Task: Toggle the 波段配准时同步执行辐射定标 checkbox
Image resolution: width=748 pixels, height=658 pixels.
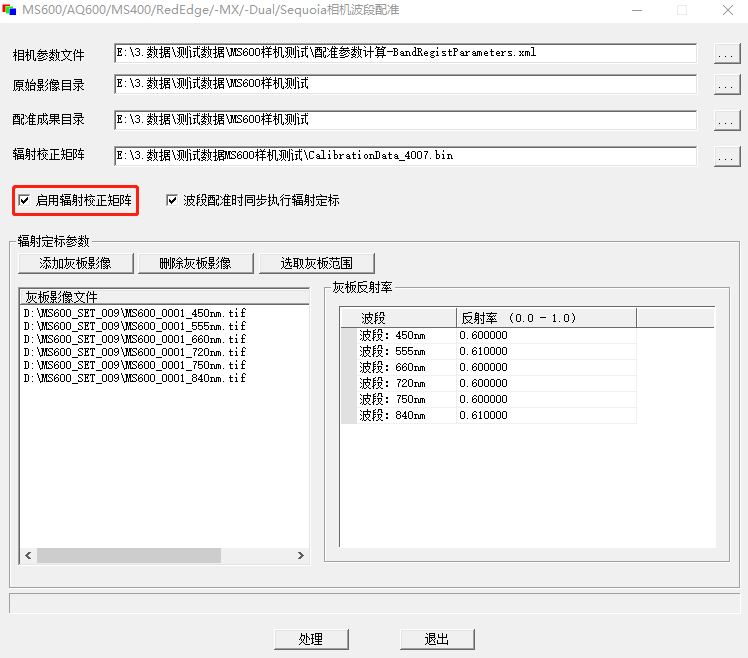Action: 172,200
